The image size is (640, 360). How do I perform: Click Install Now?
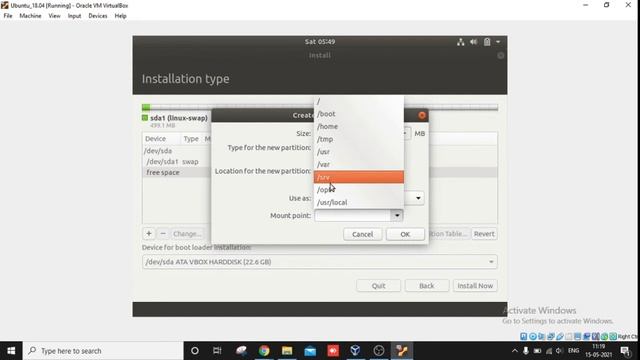[475, 286]
